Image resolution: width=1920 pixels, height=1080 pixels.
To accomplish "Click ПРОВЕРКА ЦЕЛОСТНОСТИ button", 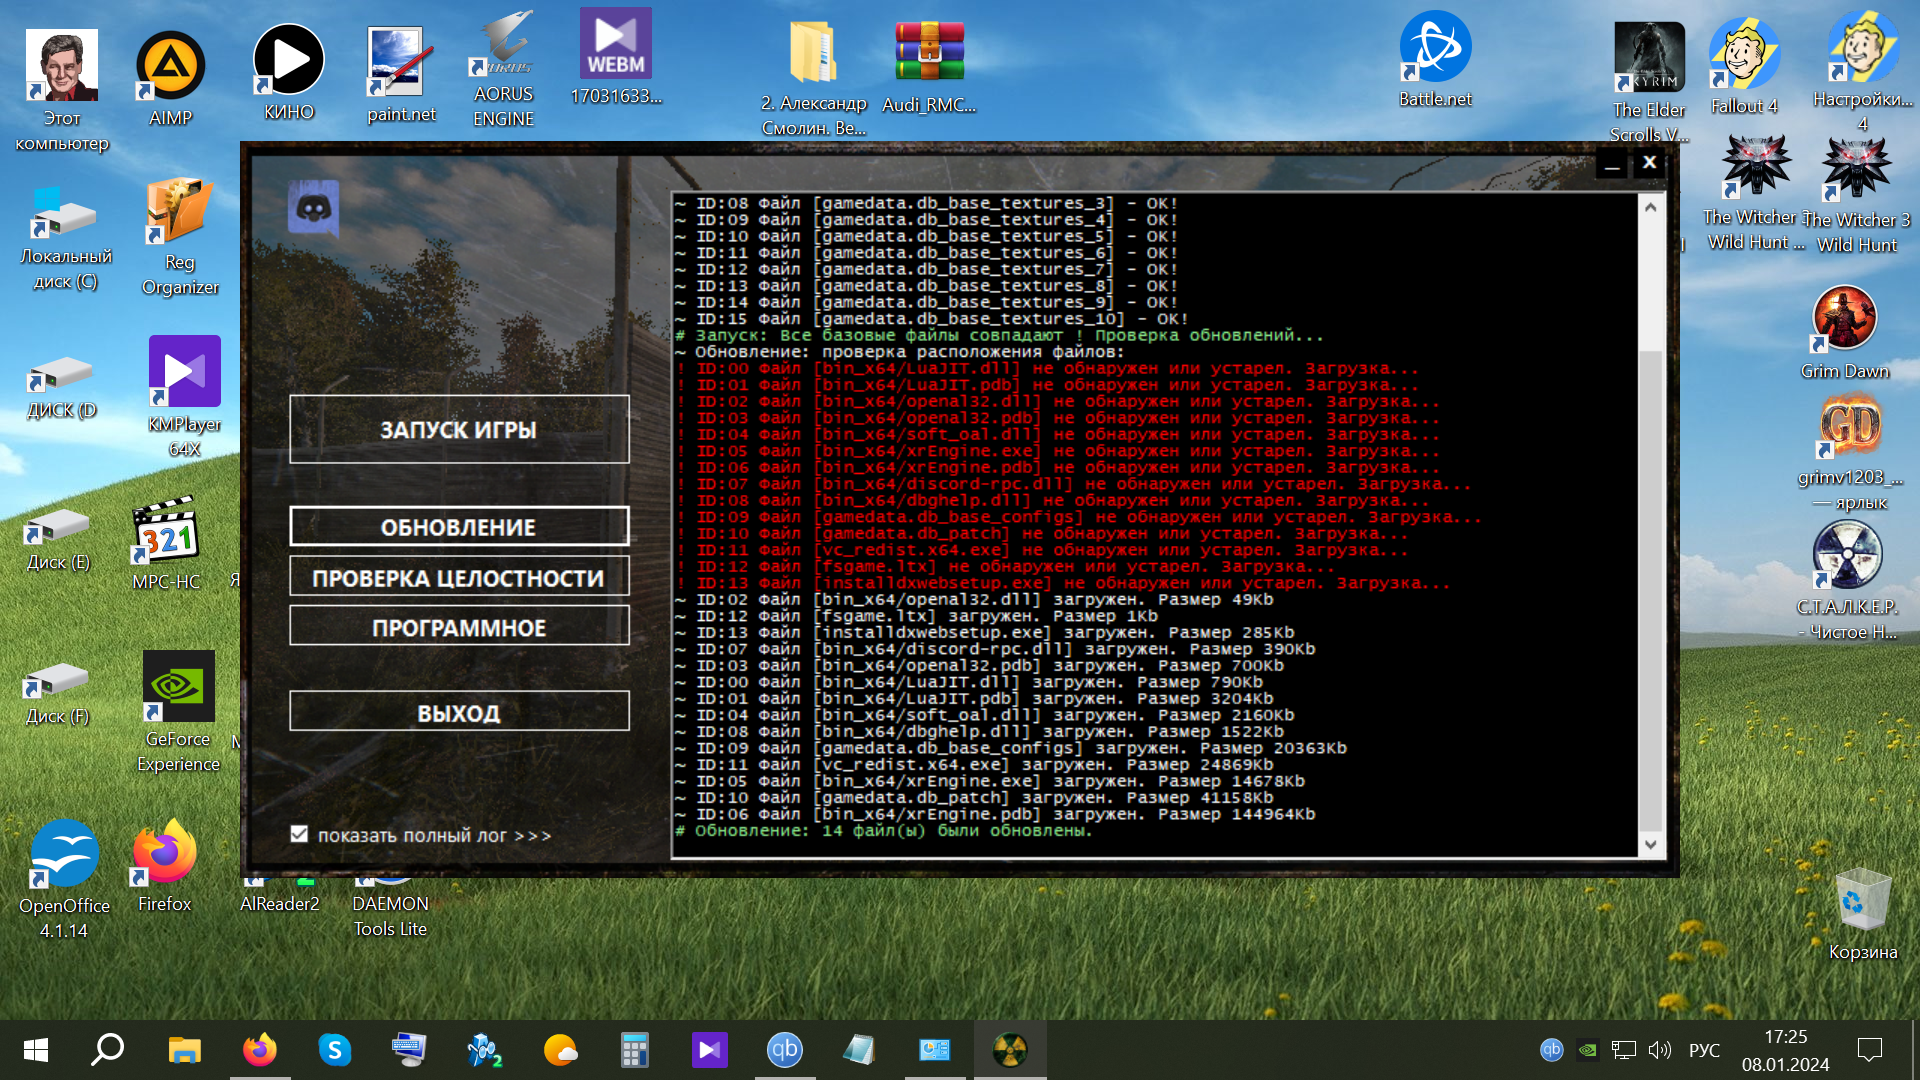I will point(459,578).
